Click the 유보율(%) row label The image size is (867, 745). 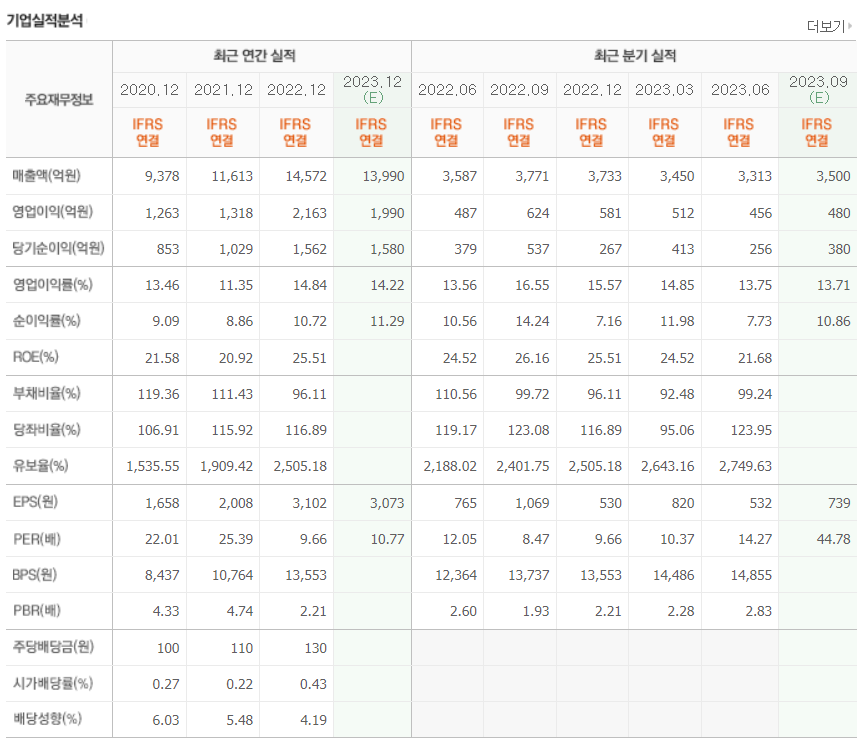pos(40,466)
